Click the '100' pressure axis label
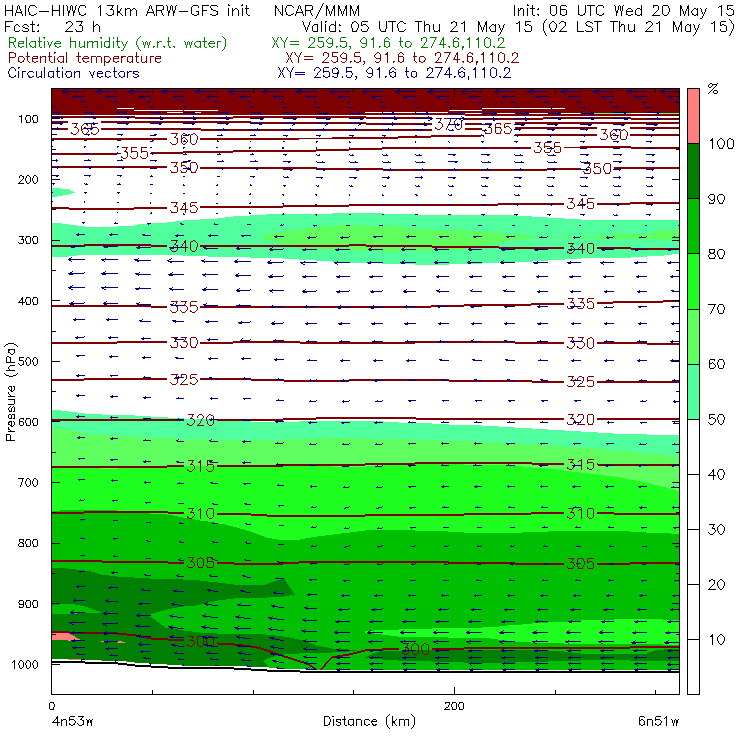Screen dimensions: 740x740 [28, 119]
